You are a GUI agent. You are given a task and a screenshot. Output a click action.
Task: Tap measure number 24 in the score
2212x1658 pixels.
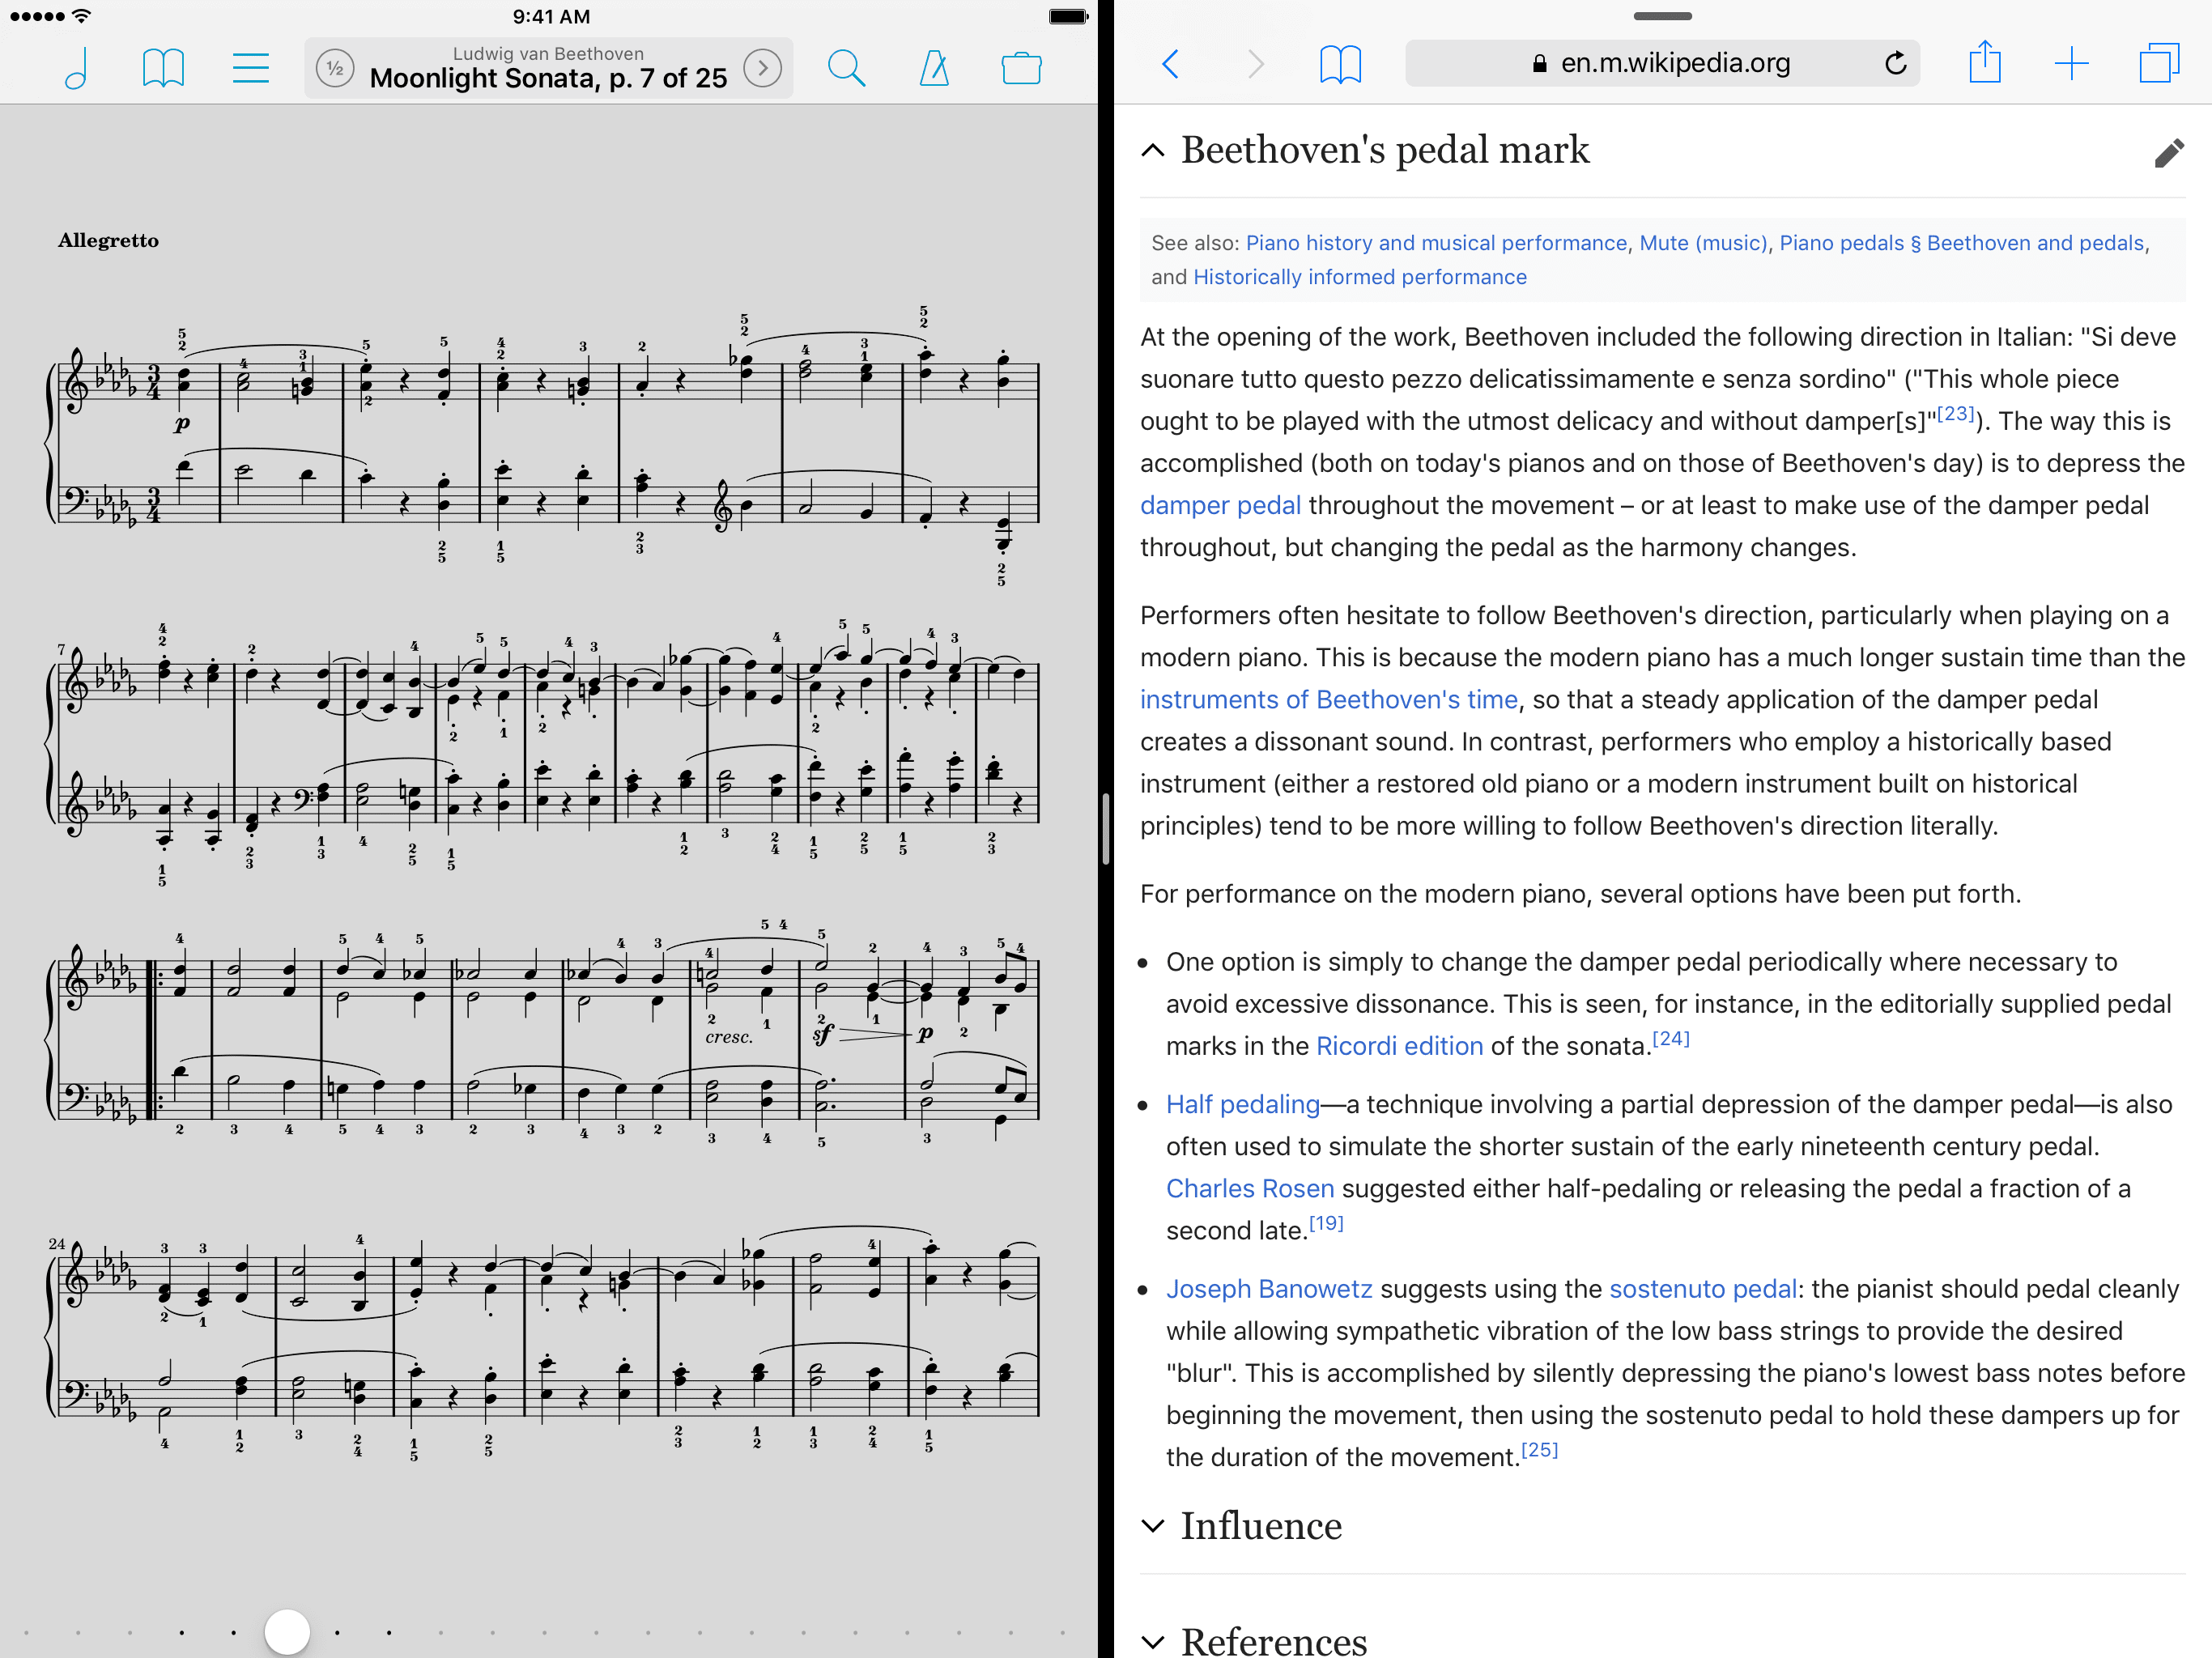[x=57, y=1244]
